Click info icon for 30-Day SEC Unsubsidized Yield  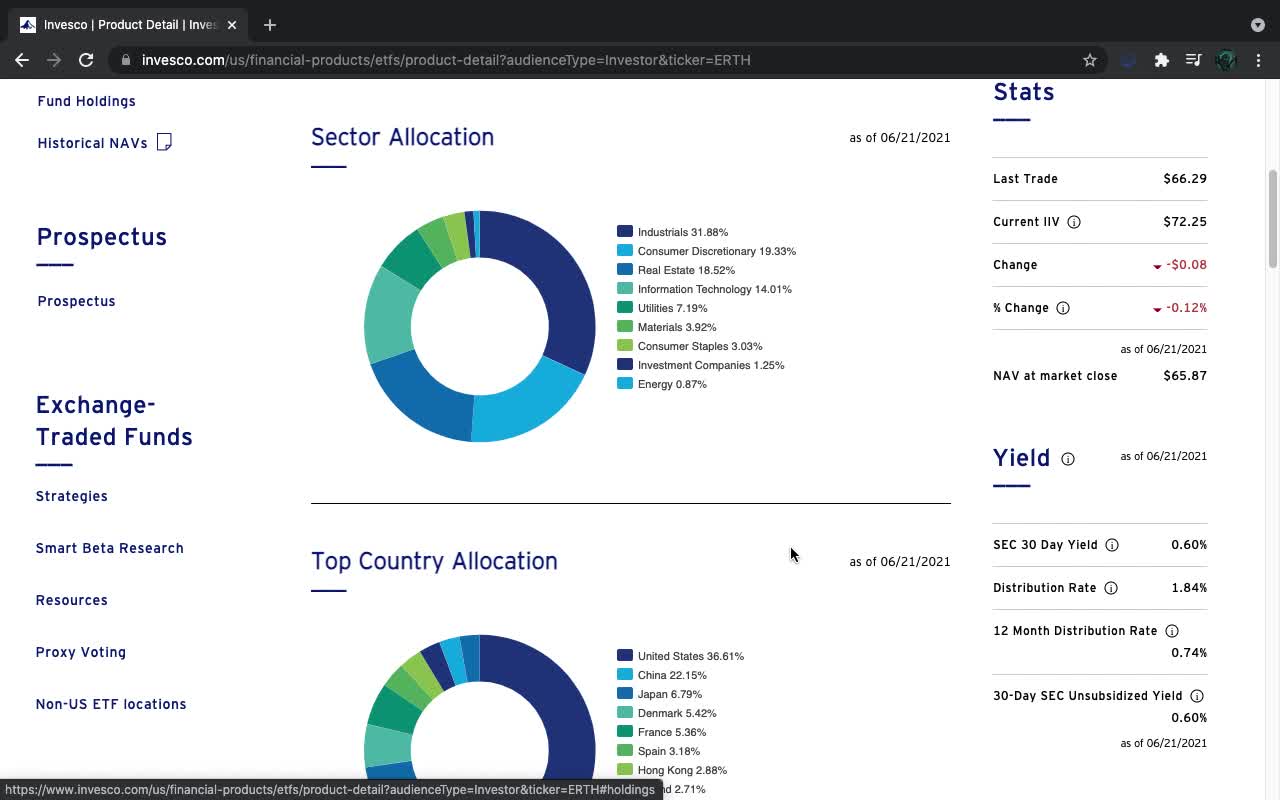pos(1197,696)
